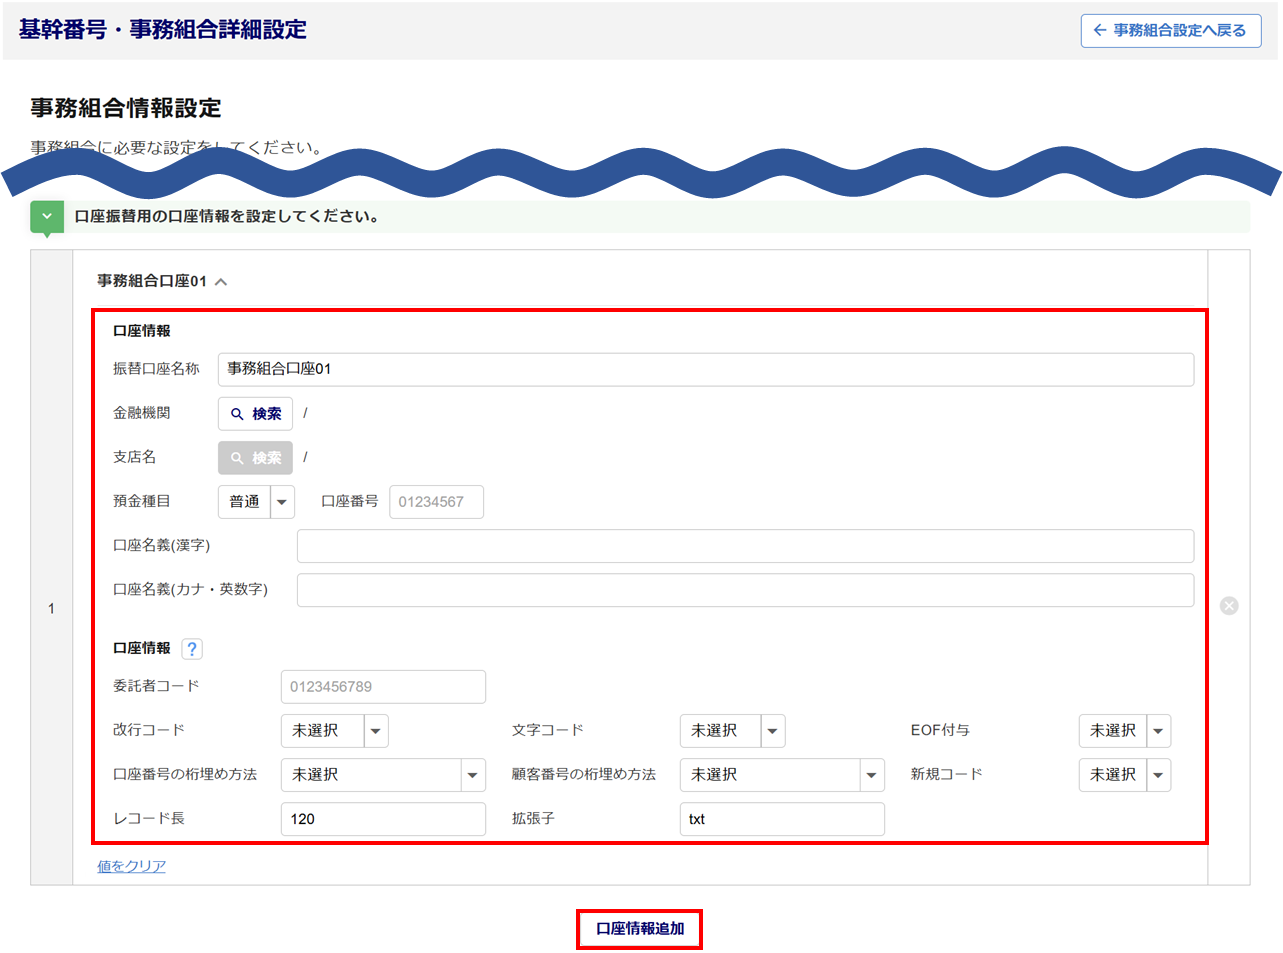This screenshot has height=953, width=1283.
Task: Open the 新規コード dropdown
Action: [1124, 775]
